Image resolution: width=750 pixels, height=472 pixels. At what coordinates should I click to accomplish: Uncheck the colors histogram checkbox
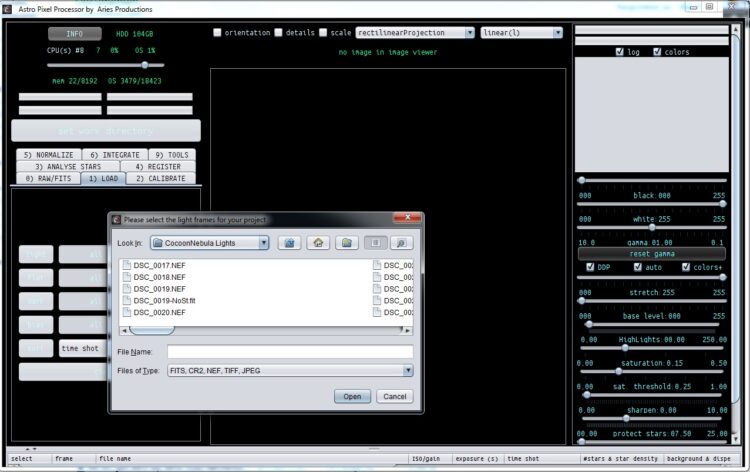[x=657, y=52]
